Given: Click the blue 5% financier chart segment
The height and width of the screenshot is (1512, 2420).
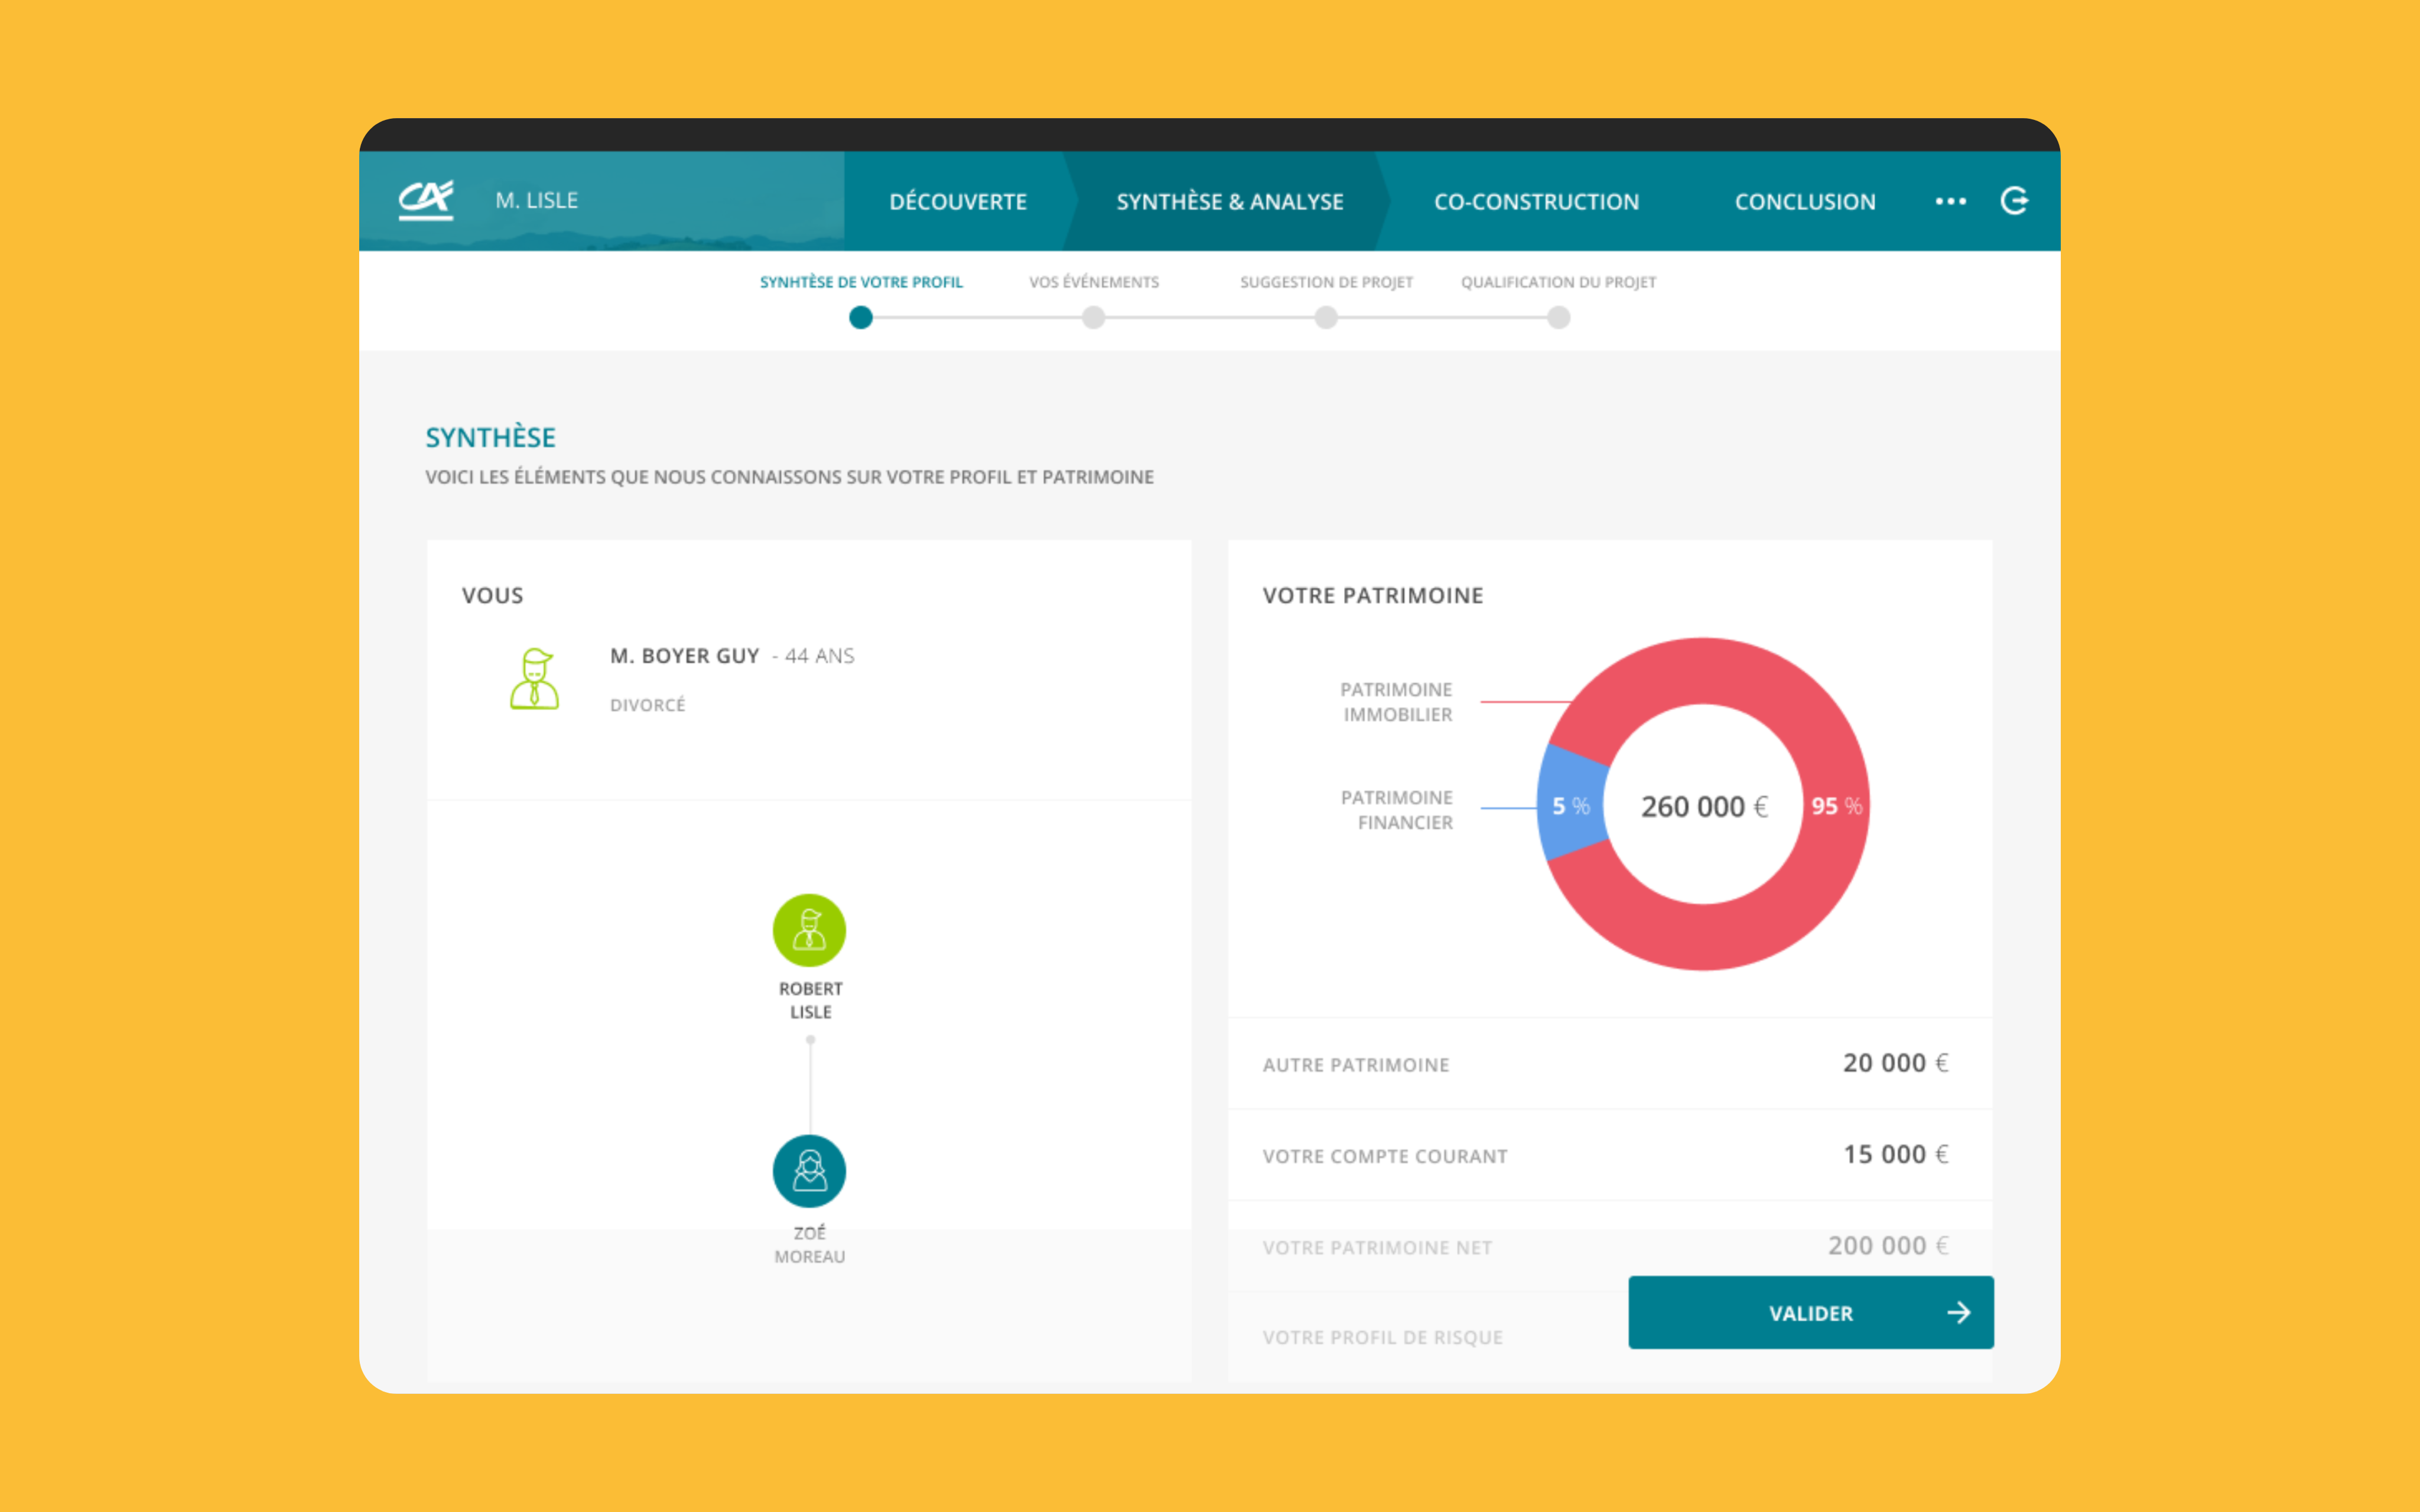Looking at the screenshot, I should click(1570, 805).
